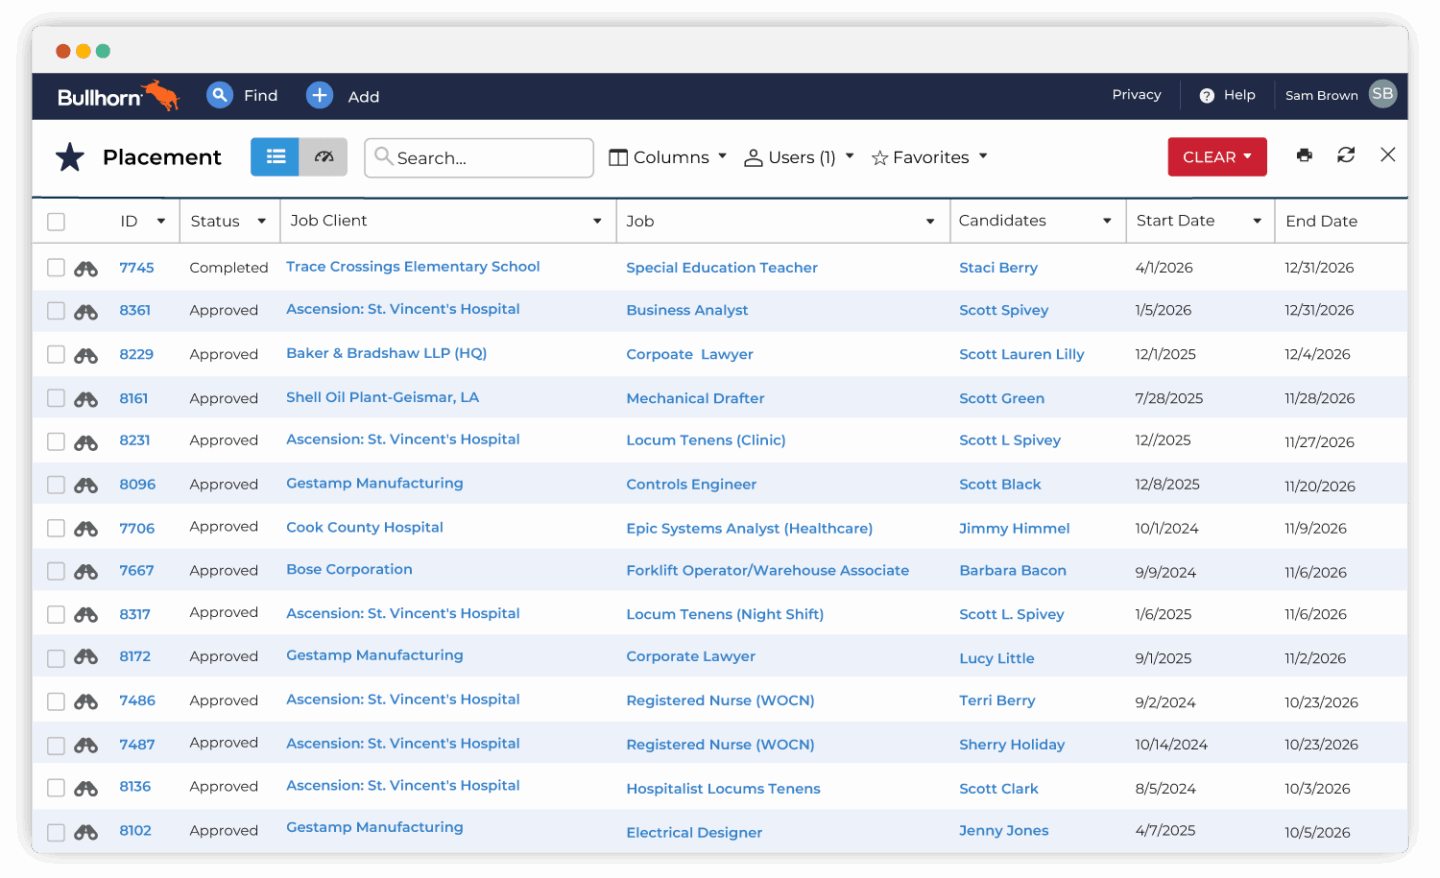Open the Forklift Operator/Warehouse Associate job

pyautogui.click(x=768, y=571)
